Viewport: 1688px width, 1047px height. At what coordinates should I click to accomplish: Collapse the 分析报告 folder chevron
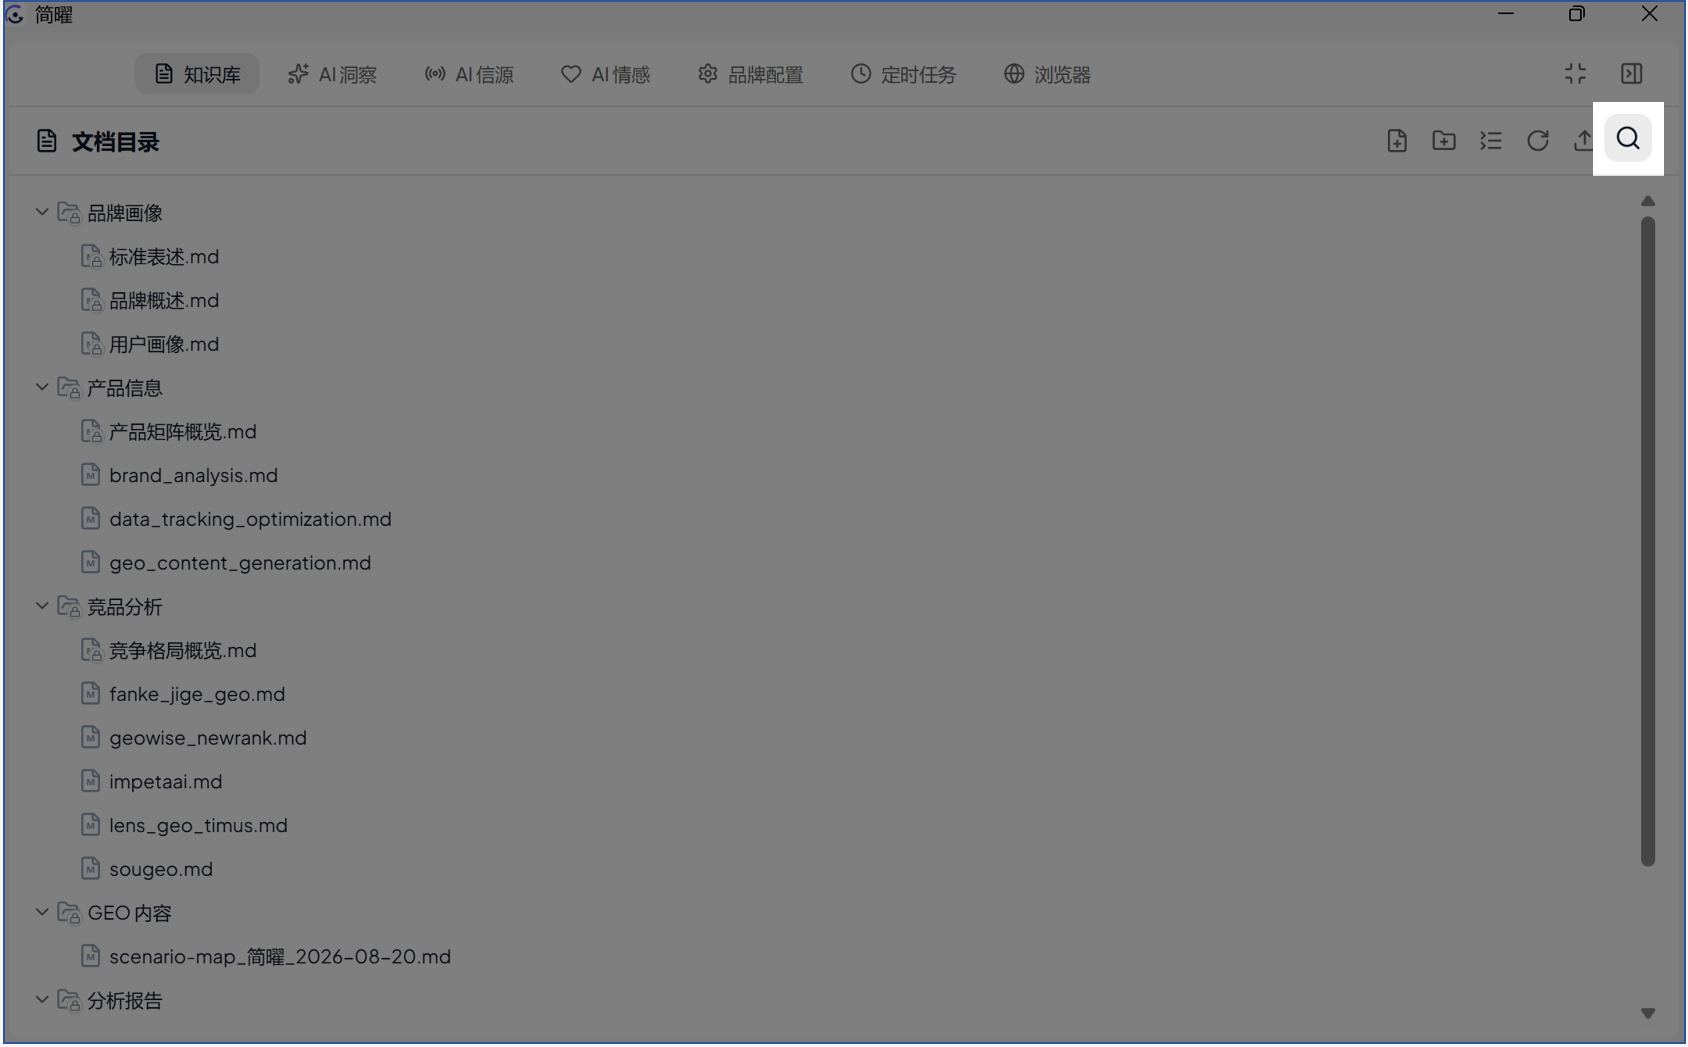tap(42, 999)
